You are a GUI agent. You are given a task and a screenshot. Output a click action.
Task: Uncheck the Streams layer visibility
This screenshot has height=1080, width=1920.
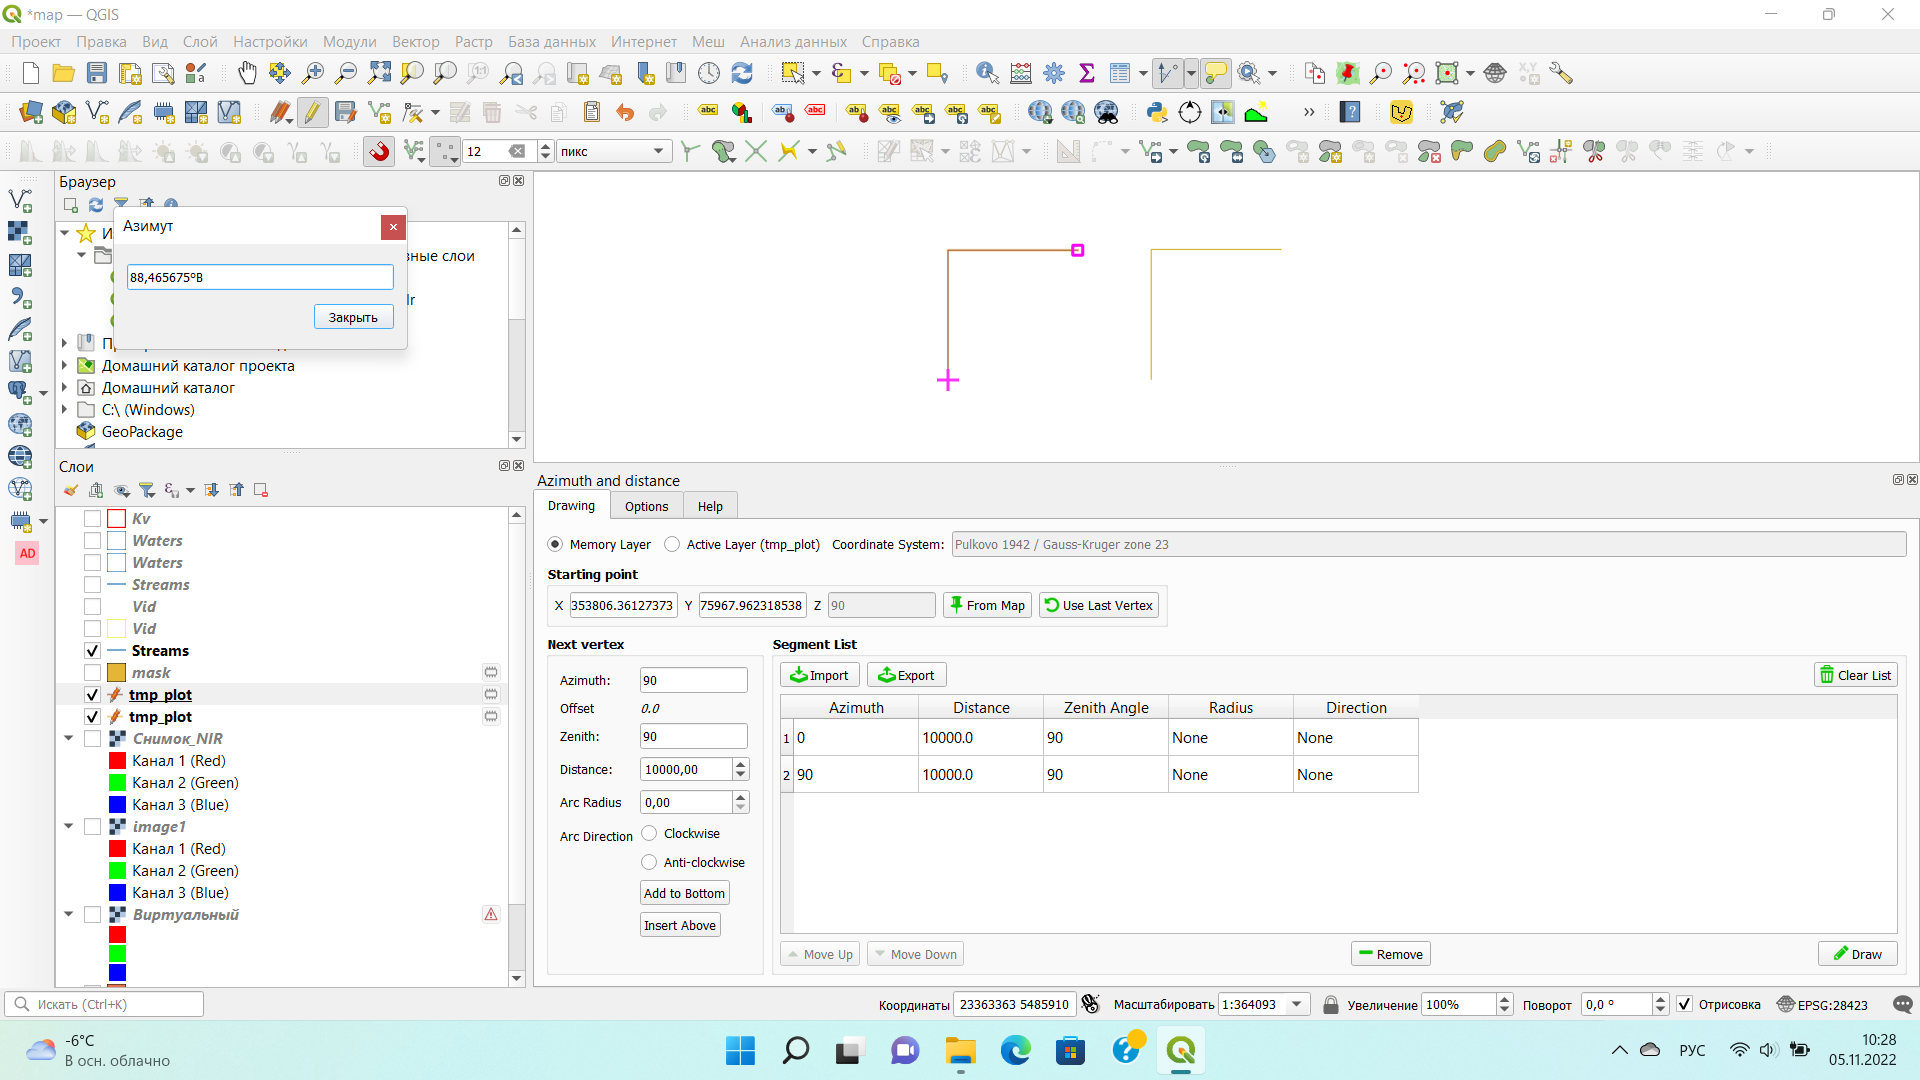point(92,651)
